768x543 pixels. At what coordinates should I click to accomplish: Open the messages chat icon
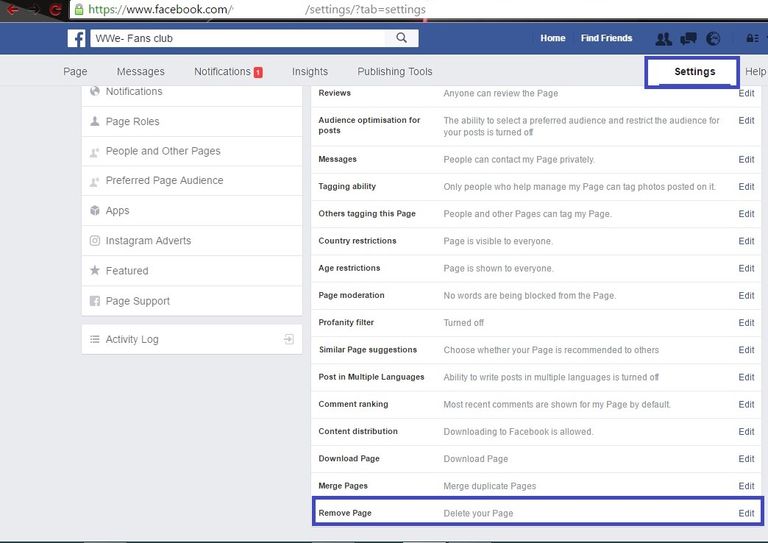(x=688, y=39)
